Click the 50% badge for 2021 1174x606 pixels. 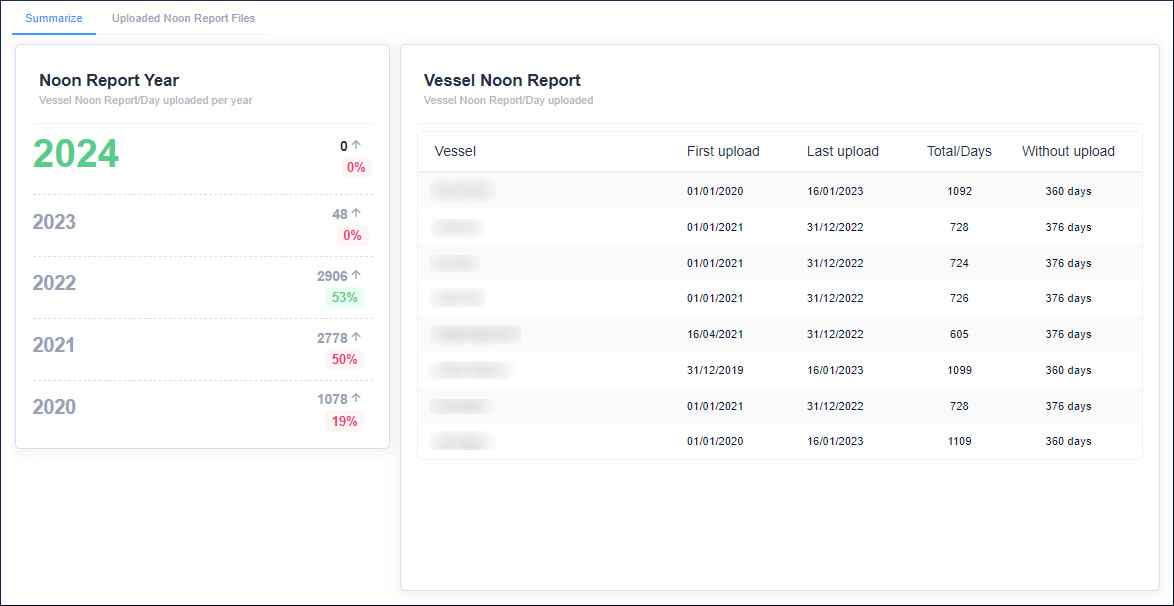pyautogui.click(x=344, y=359)
